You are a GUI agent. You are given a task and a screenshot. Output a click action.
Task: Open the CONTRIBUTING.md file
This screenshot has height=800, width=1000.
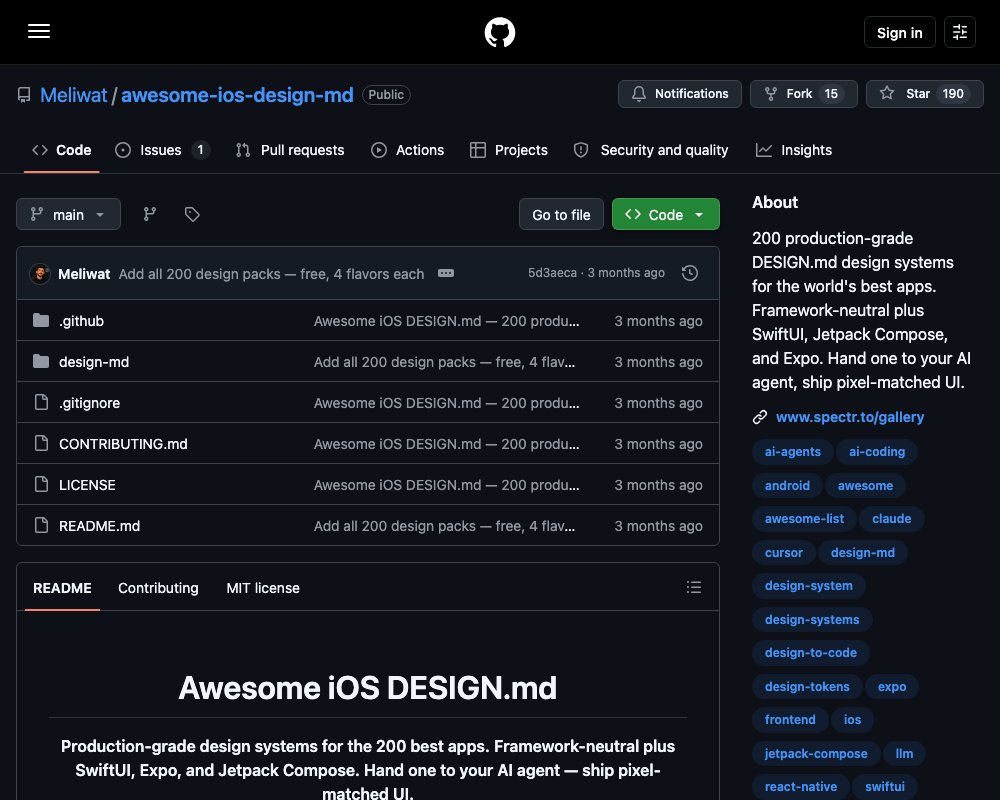123,444
